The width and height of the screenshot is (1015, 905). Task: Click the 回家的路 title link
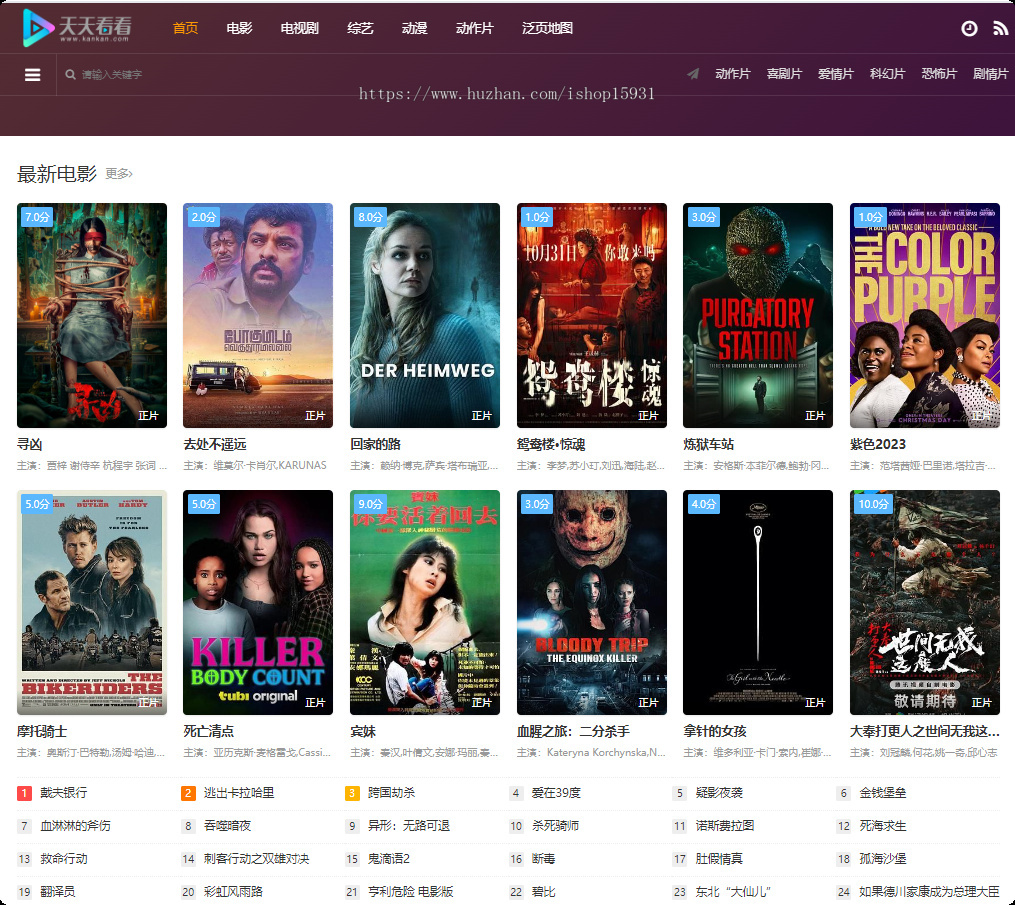coord(375,445)
